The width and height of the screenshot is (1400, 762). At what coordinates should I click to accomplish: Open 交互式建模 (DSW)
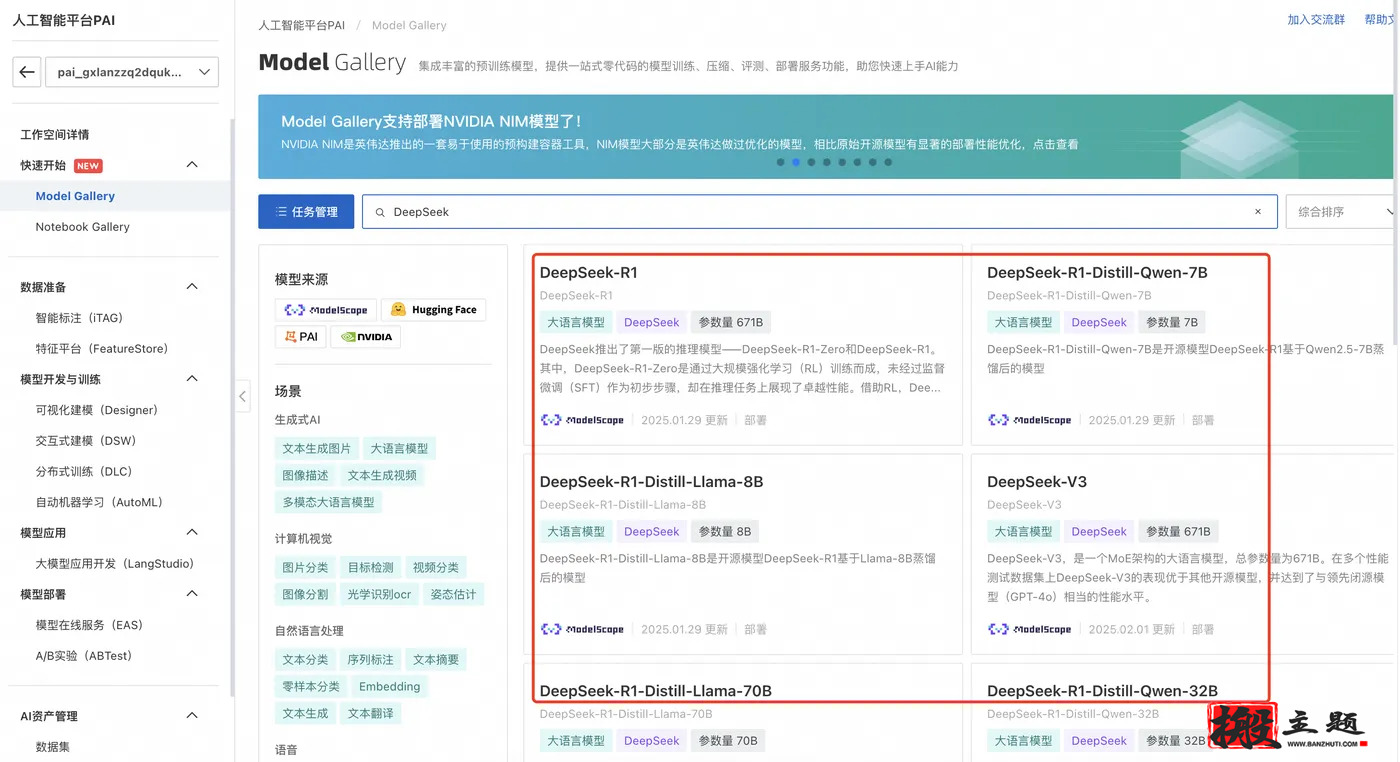[85, 441]
